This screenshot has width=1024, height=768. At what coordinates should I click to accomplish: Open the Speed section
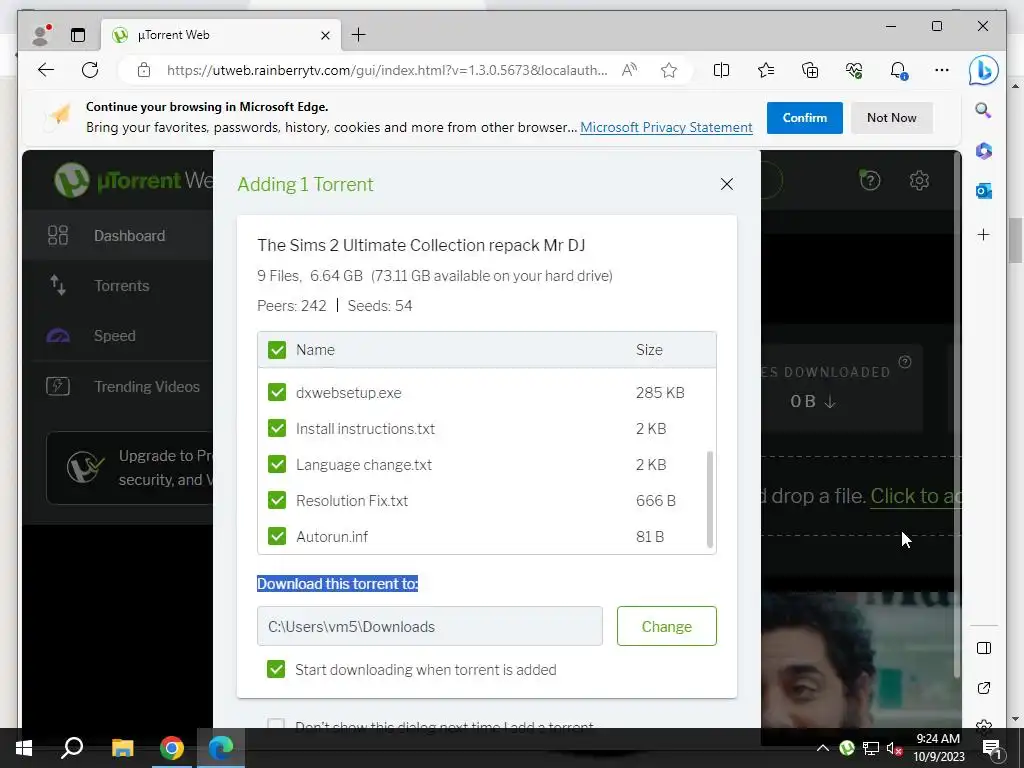click(x=118, y=336)
